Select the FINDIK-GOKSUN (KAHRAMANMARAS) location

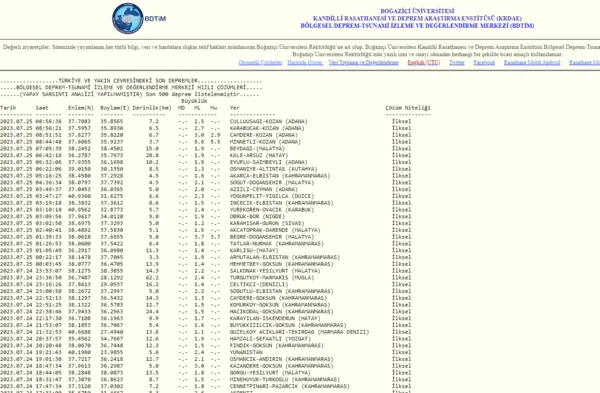click(x=277, y=346)
